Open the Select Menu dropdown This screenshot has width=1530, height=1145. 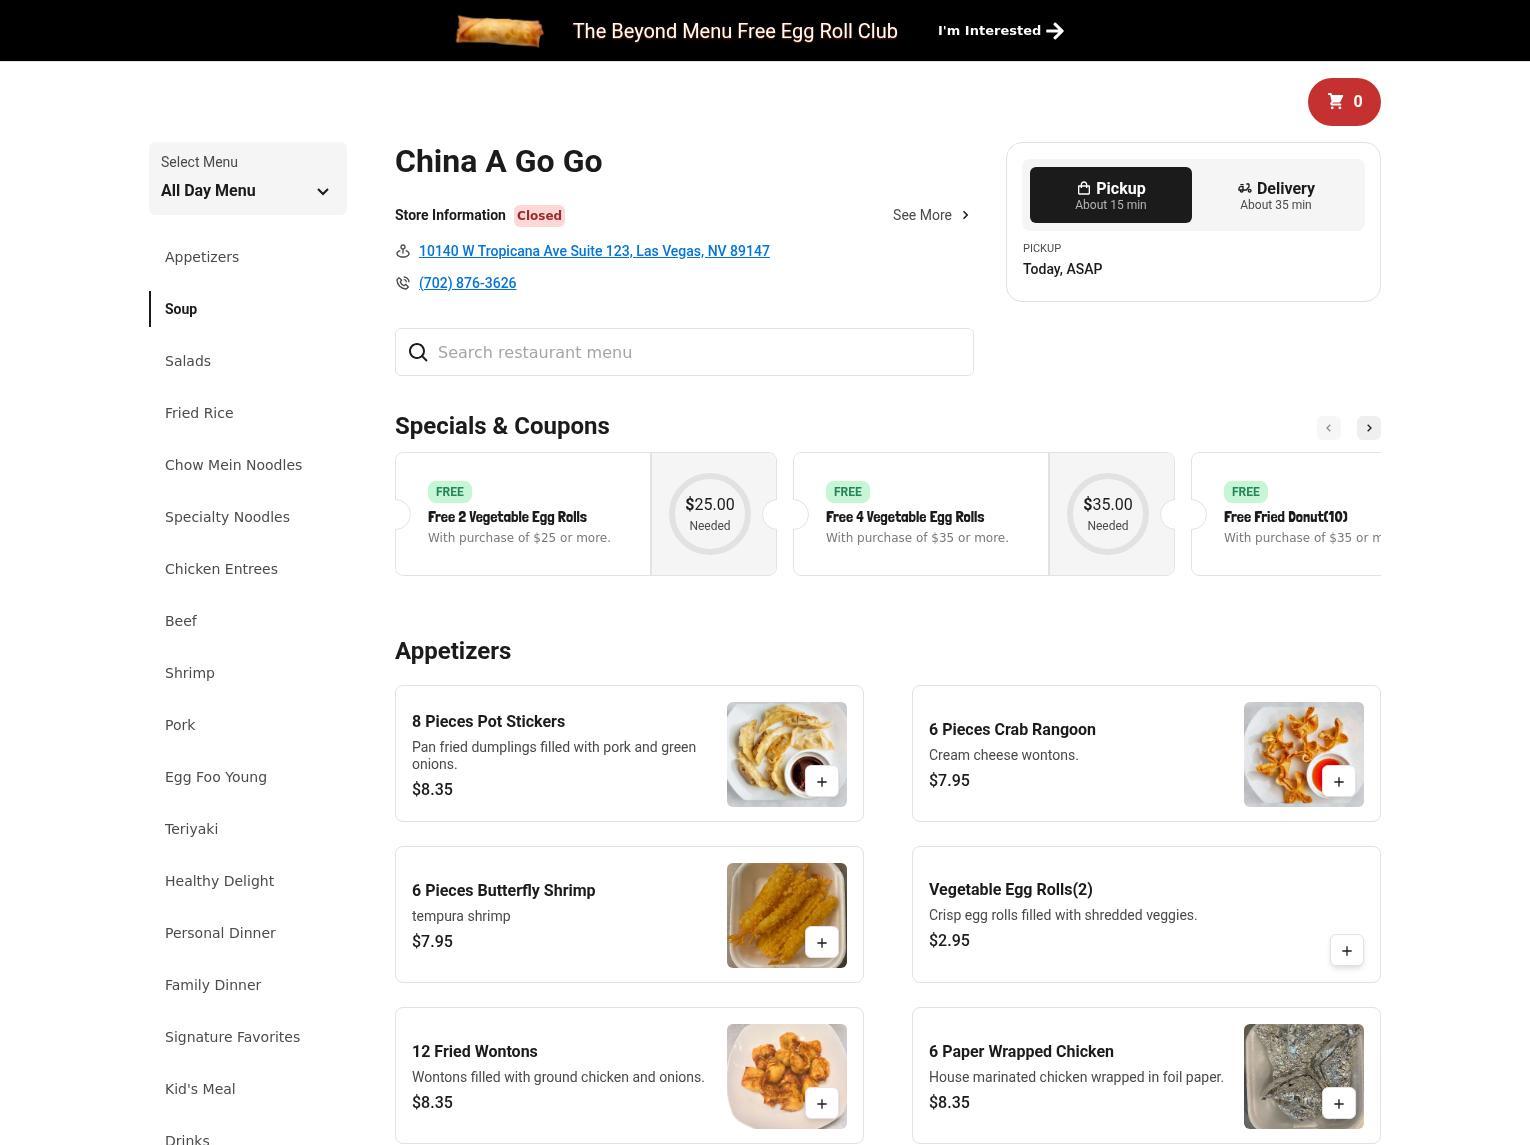[248, 178]
